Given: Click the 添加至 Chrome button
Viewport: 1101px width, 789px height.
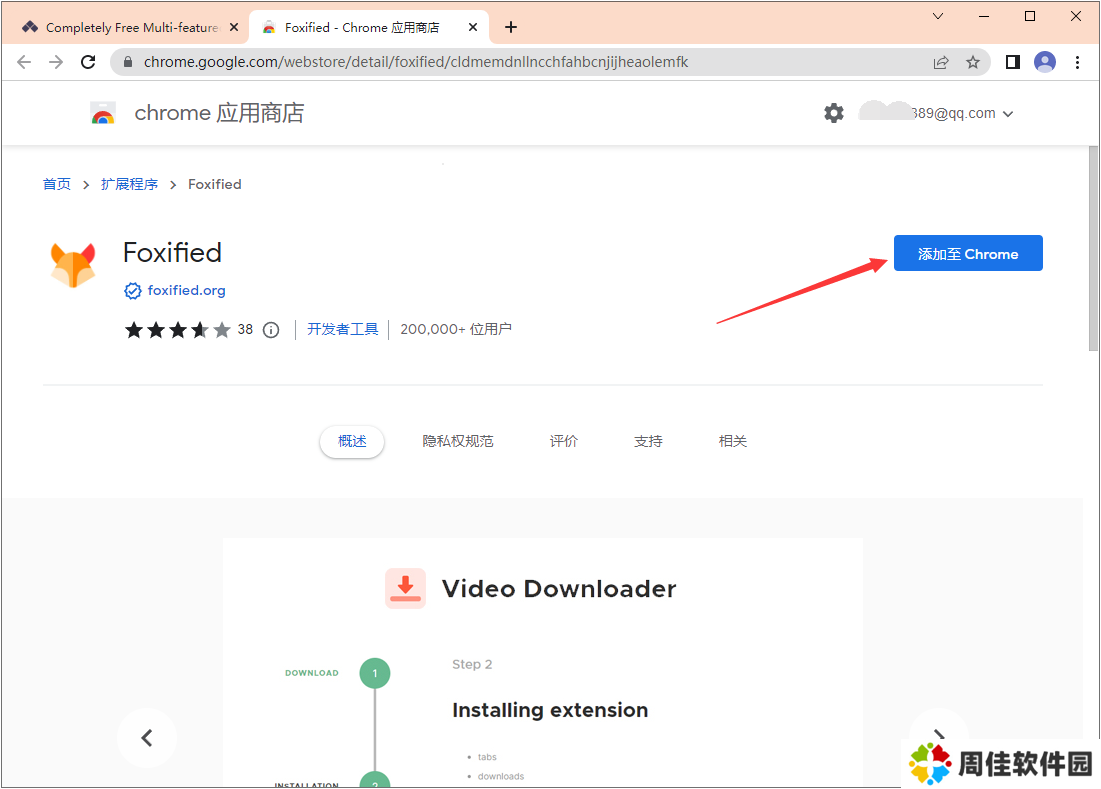Looking at the screenshot, I should point(968,254).
